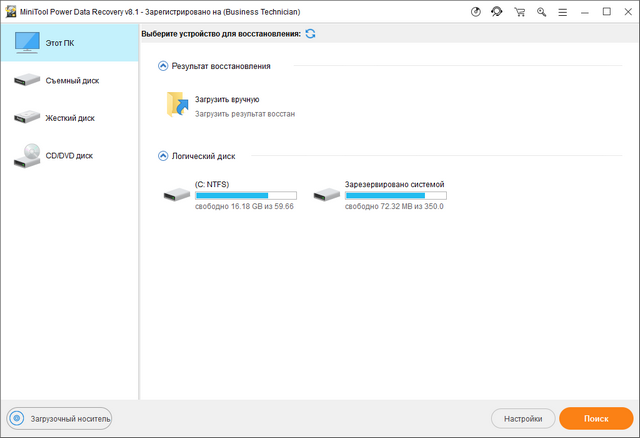Viewport: 640px width, 438px height.
Task: Close the MiniTool Power Data Recovery window
Action: [x=628, y=12]
